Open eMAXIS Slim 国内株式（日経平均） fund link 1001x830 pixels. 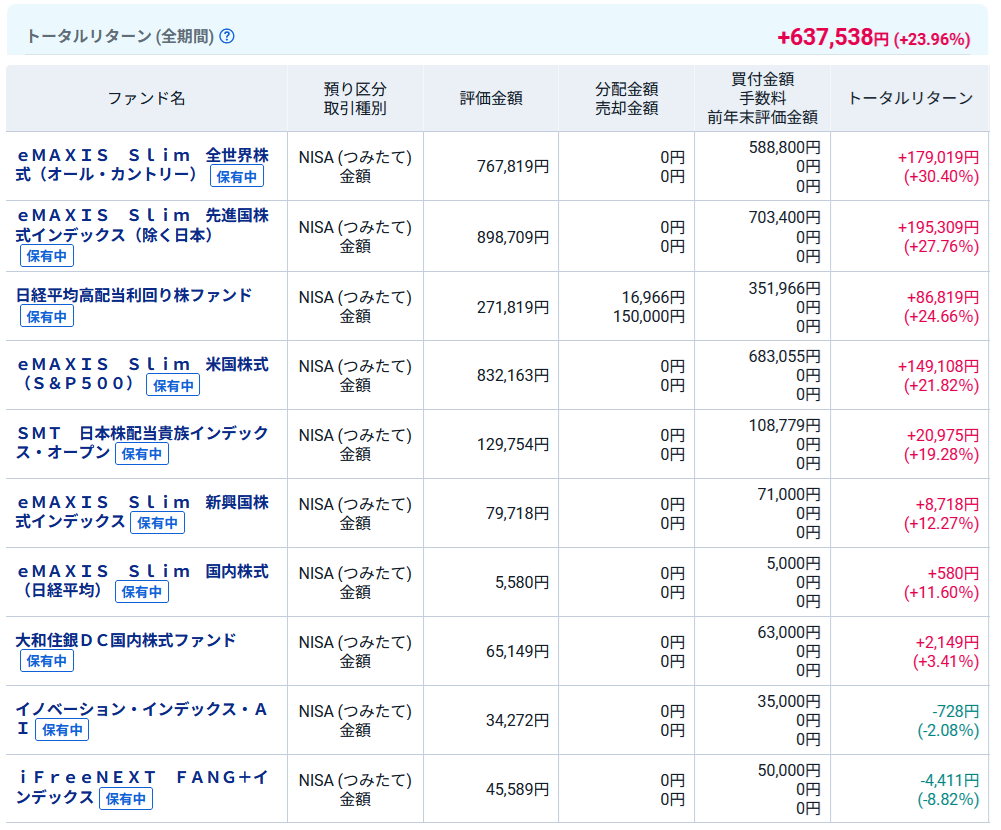(x=142, y=580)
